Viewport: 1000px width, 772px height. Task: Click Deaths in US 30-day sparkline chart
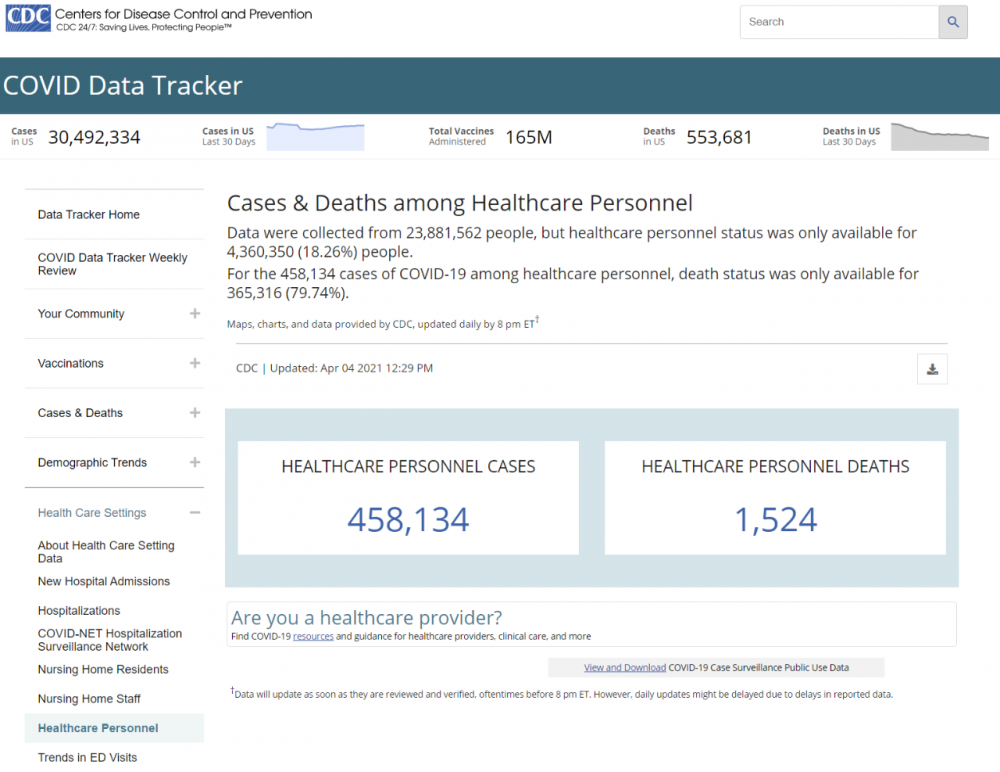[x=939, y=137]
